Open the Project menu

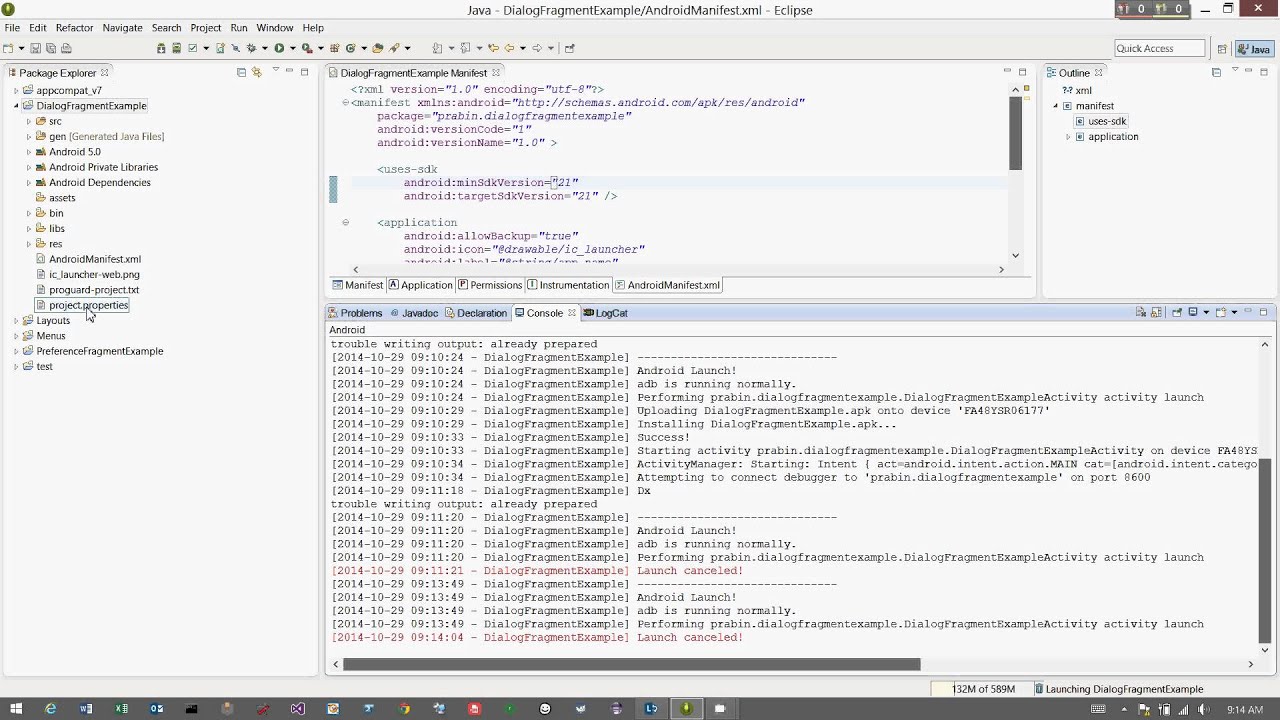[205, 28]
